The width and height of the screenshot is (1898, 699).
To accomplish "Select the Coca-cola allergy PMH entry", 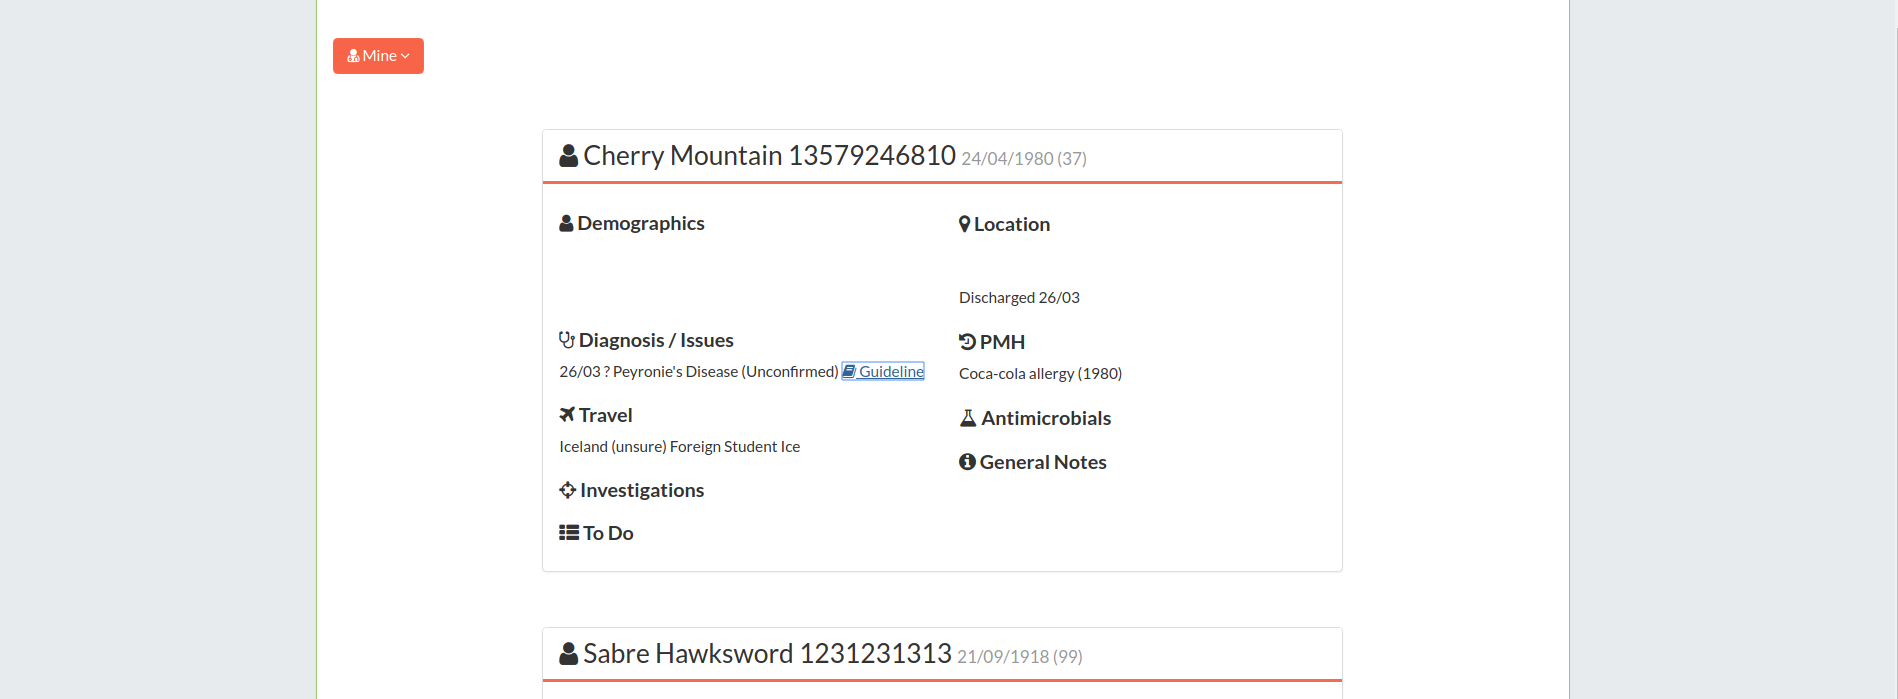I will pos(1040,374).
